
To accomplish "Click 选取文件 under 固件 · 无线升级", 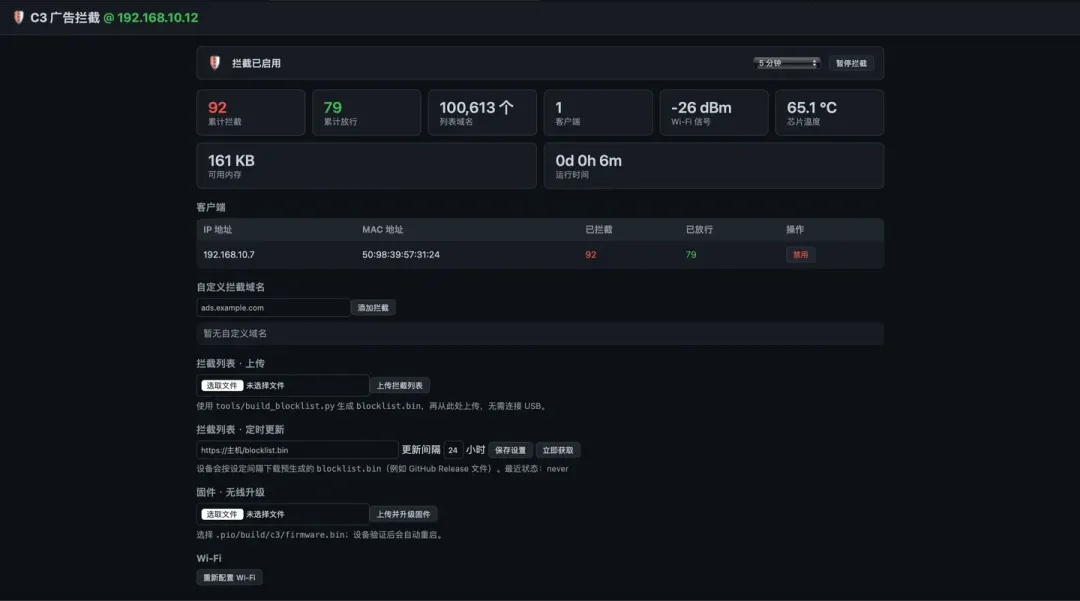I will tap(222, 514).
